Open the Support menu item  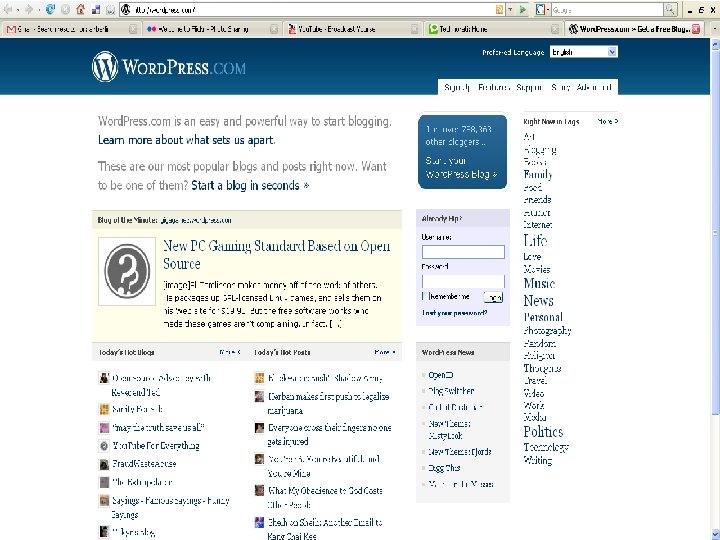(x=529, y=87)
